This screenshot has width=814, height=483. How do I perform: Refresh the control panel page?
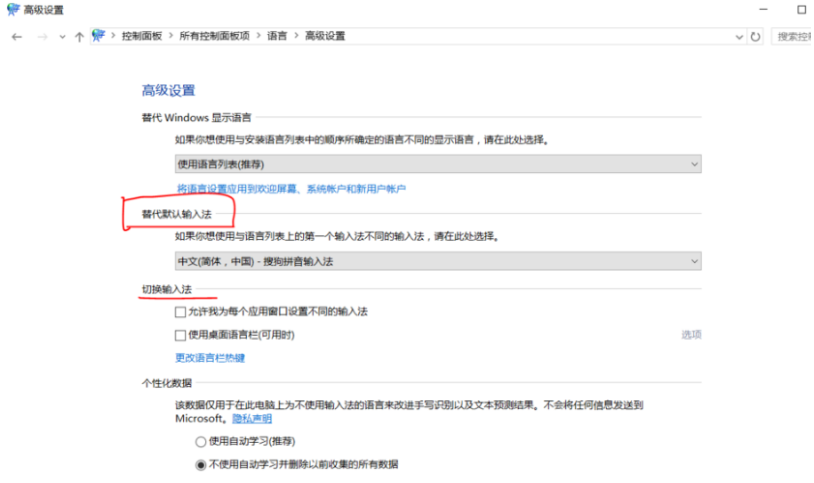tap(756, 36)
